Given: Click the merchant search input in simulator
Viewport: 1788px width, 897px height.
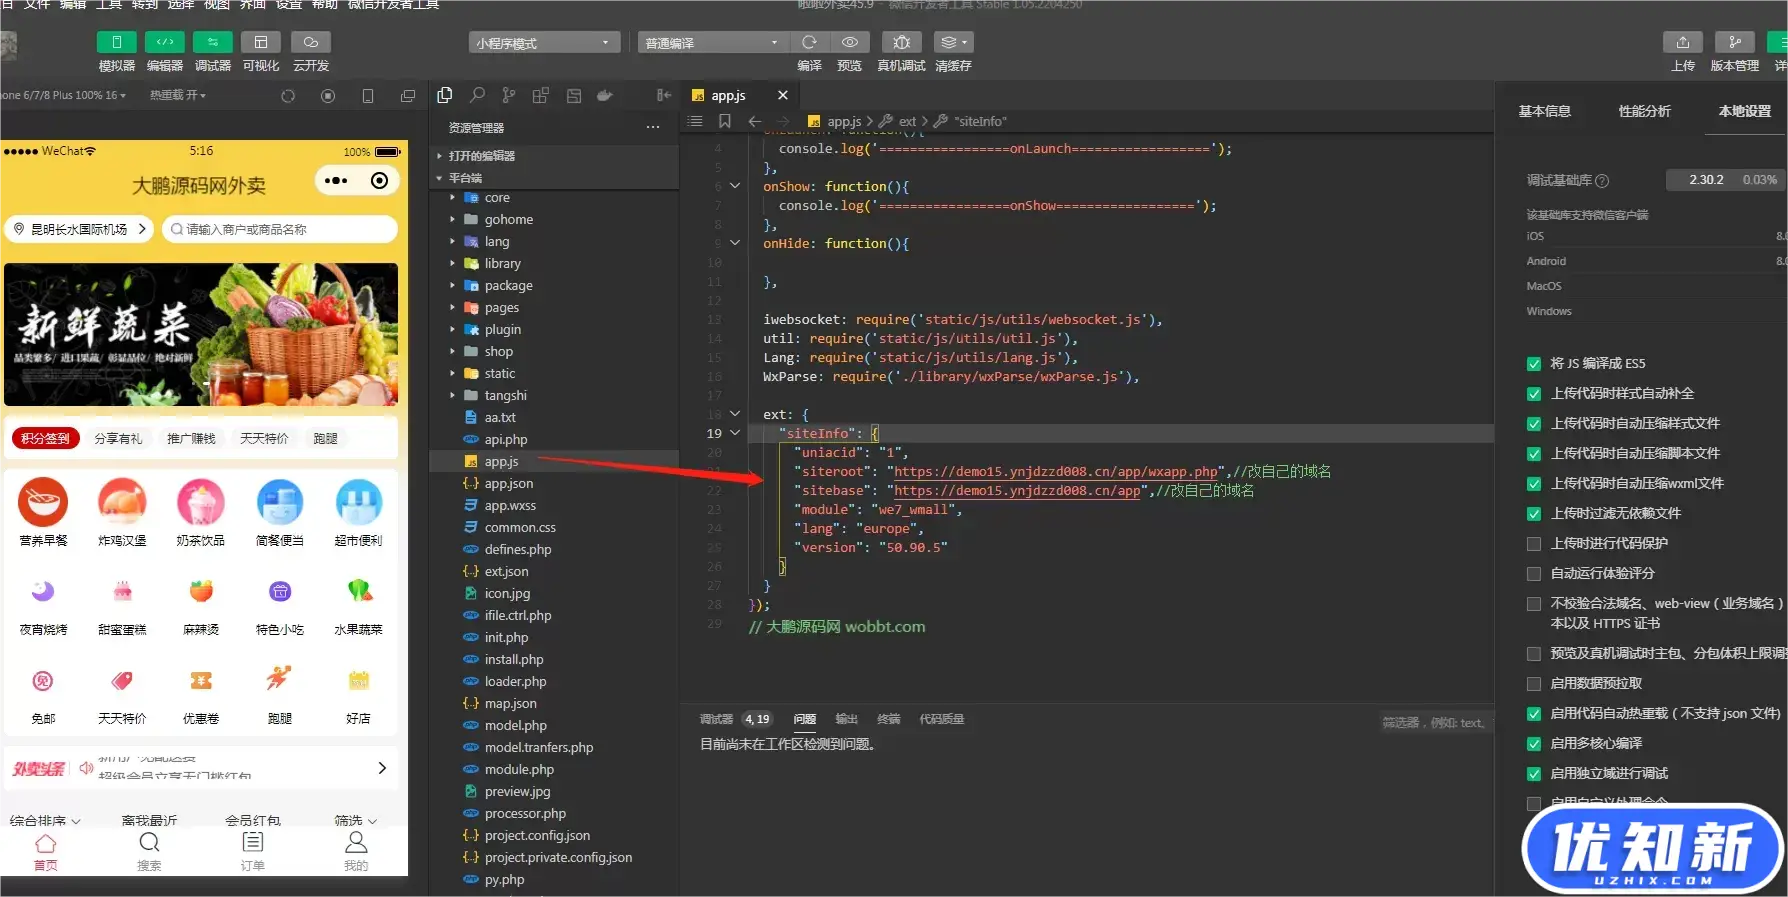Looking at the screenshot, I should pyautogui.click(x=280, y=229).
